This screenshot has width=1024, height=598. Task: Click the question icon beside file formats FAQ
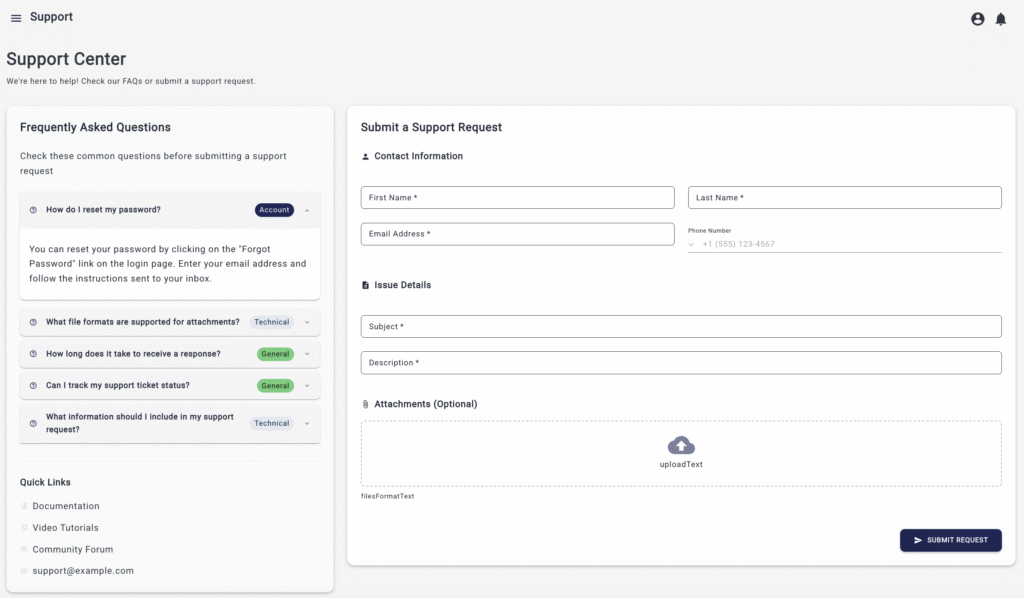point(33,322)
